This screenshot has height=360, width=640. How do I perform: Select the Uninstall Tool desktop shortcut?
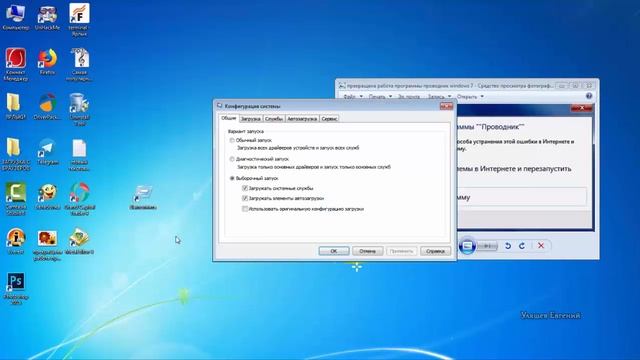pyautogui.click(x=79, y=109)
